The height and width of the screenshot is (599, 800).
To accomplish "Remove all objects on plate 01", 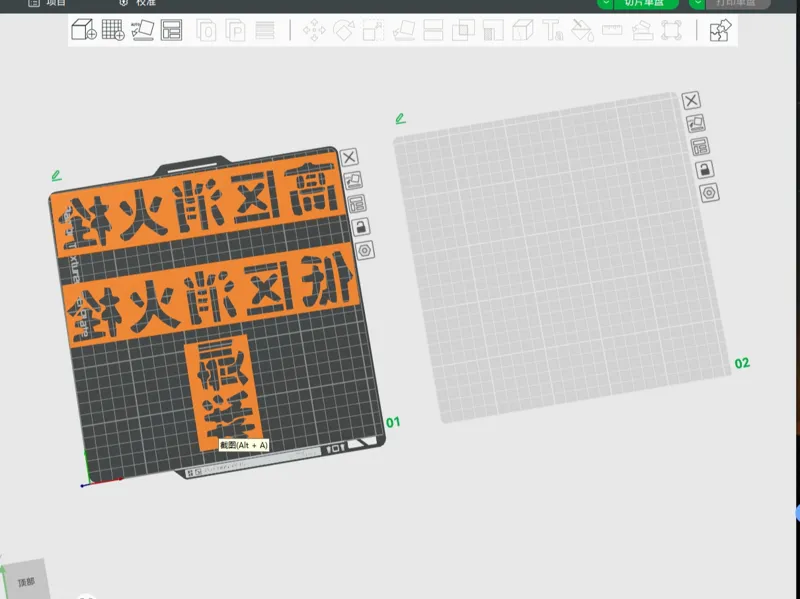I will [349, 157].
